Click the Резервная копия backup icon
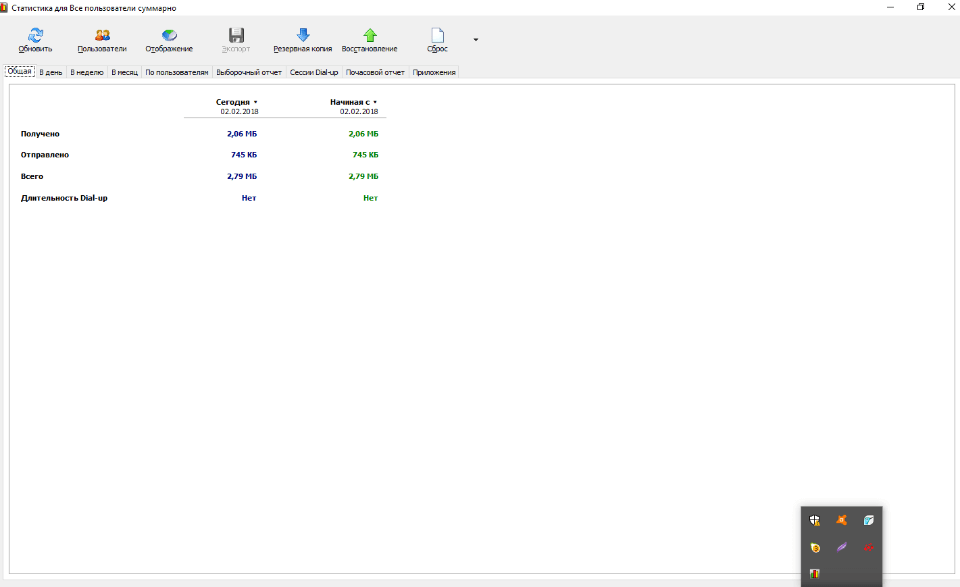 [x=302, y=35]
